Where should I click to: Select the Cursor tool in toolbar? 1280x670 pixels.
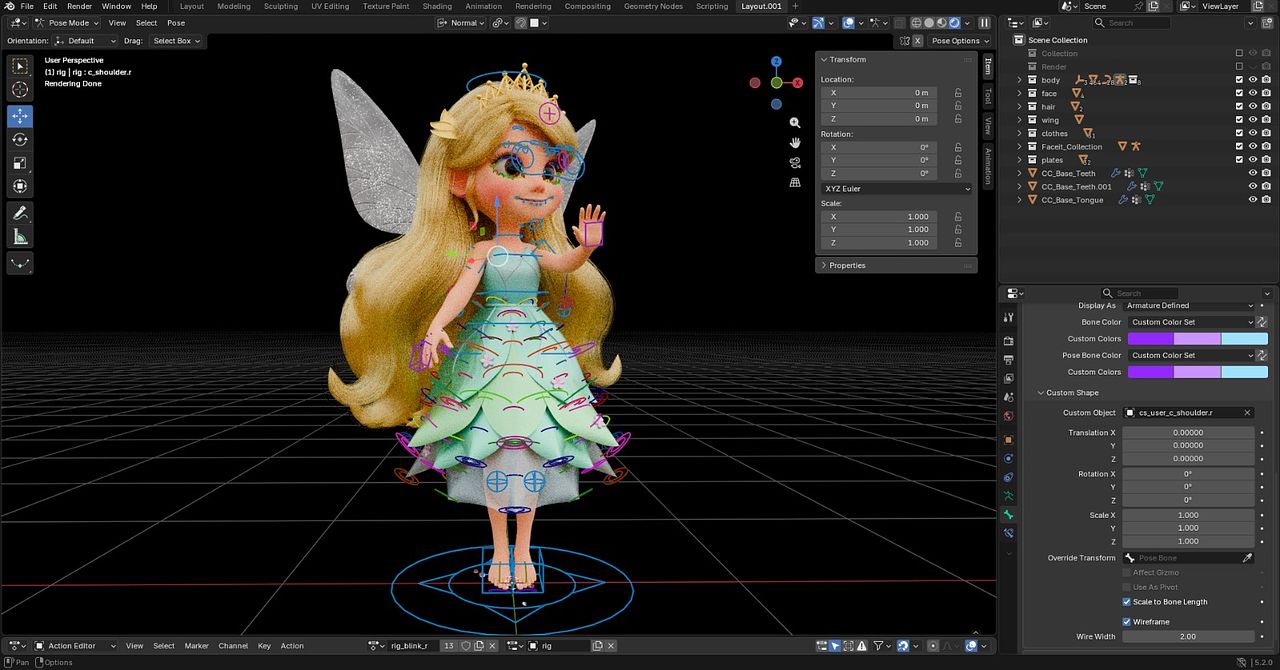coord(20,90)
